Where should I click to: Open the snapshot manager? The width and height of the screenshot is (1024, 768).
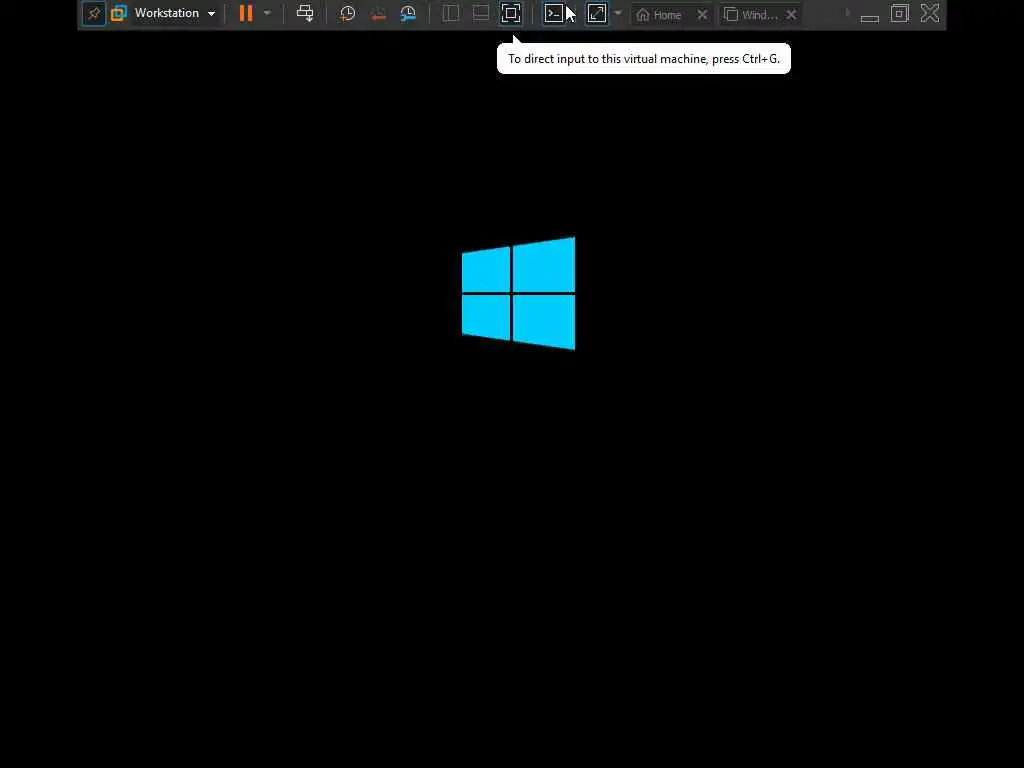(408, 14)
